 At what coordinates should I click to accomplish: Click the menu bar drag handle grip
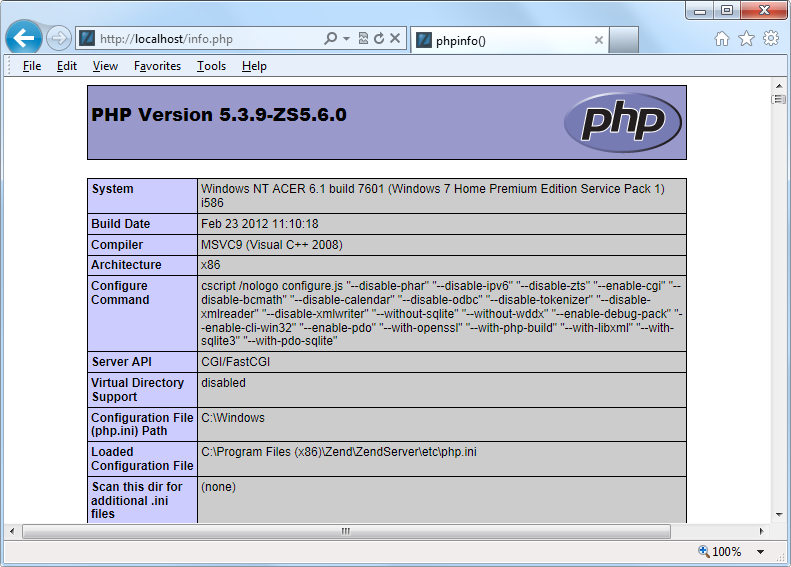click(9, 66)
